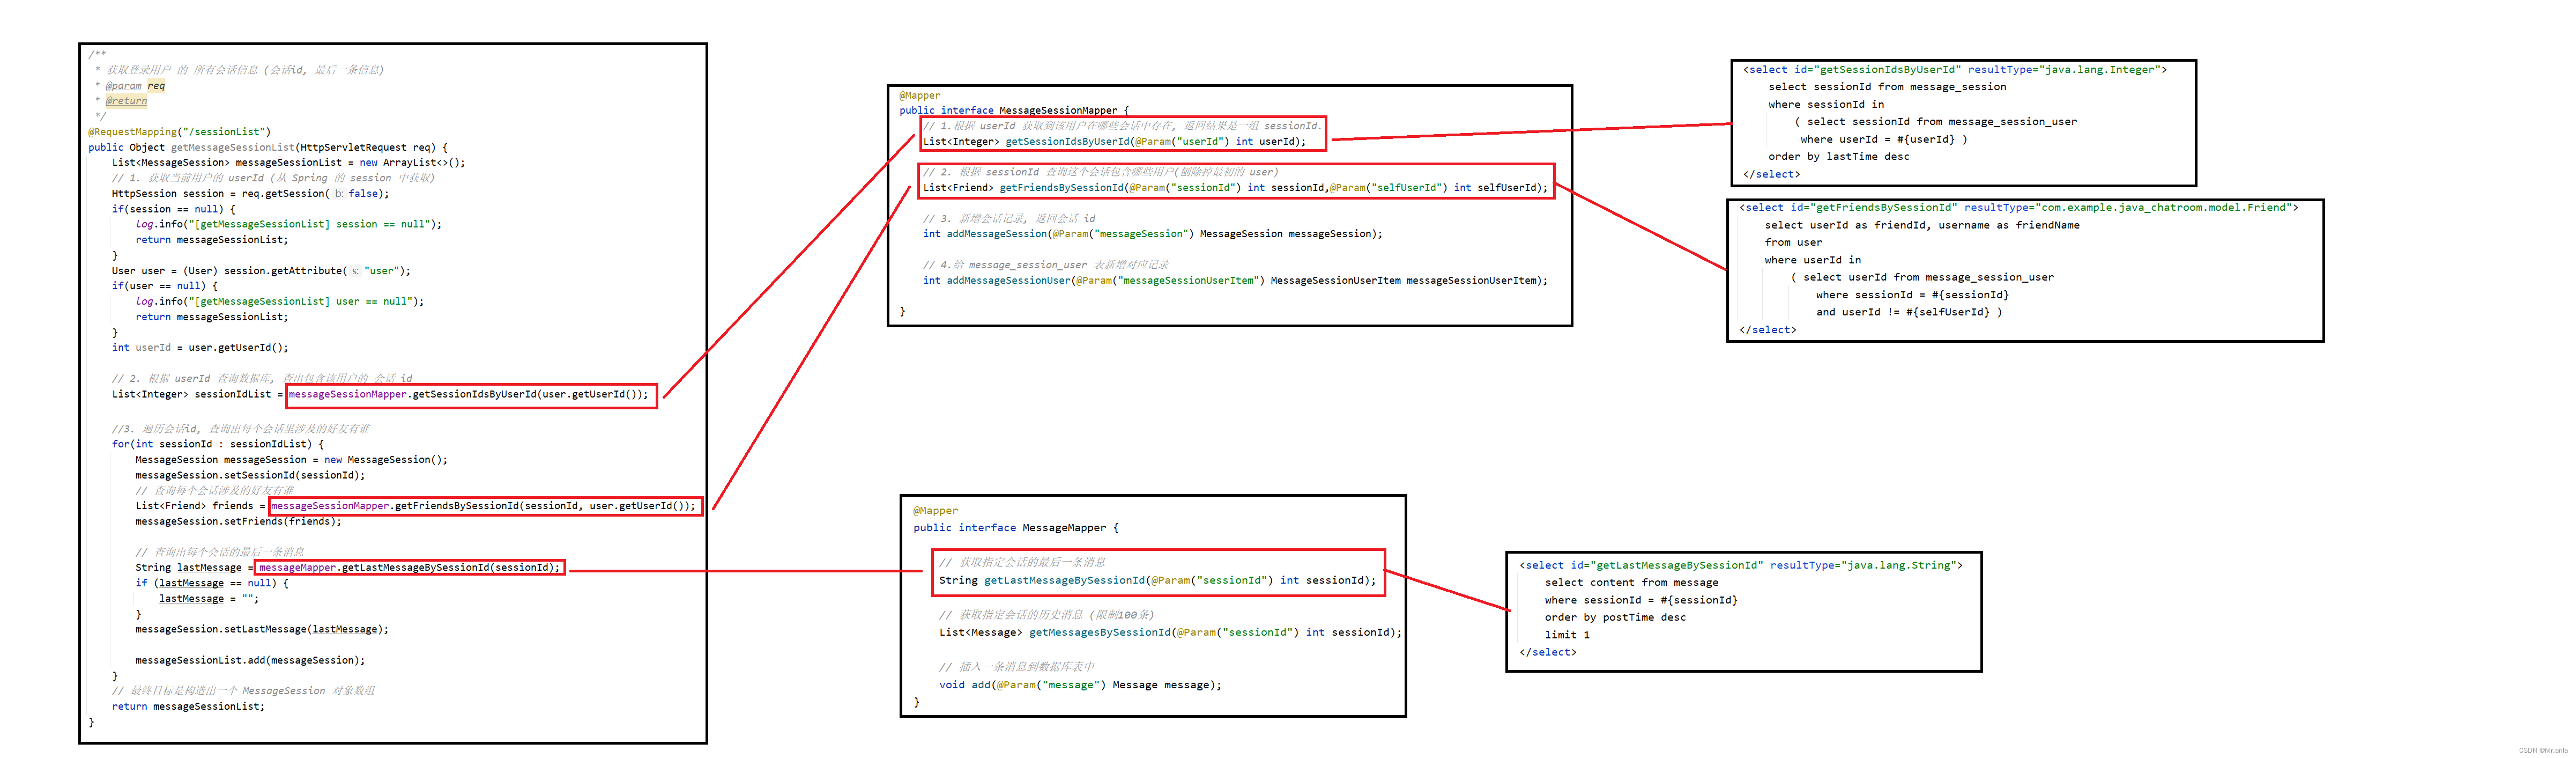The image size is (2576, 758).
Task: Click '( select sessionId from message_session_user' subquery line
Action: pyautogui.click(x=1935, y=122)
